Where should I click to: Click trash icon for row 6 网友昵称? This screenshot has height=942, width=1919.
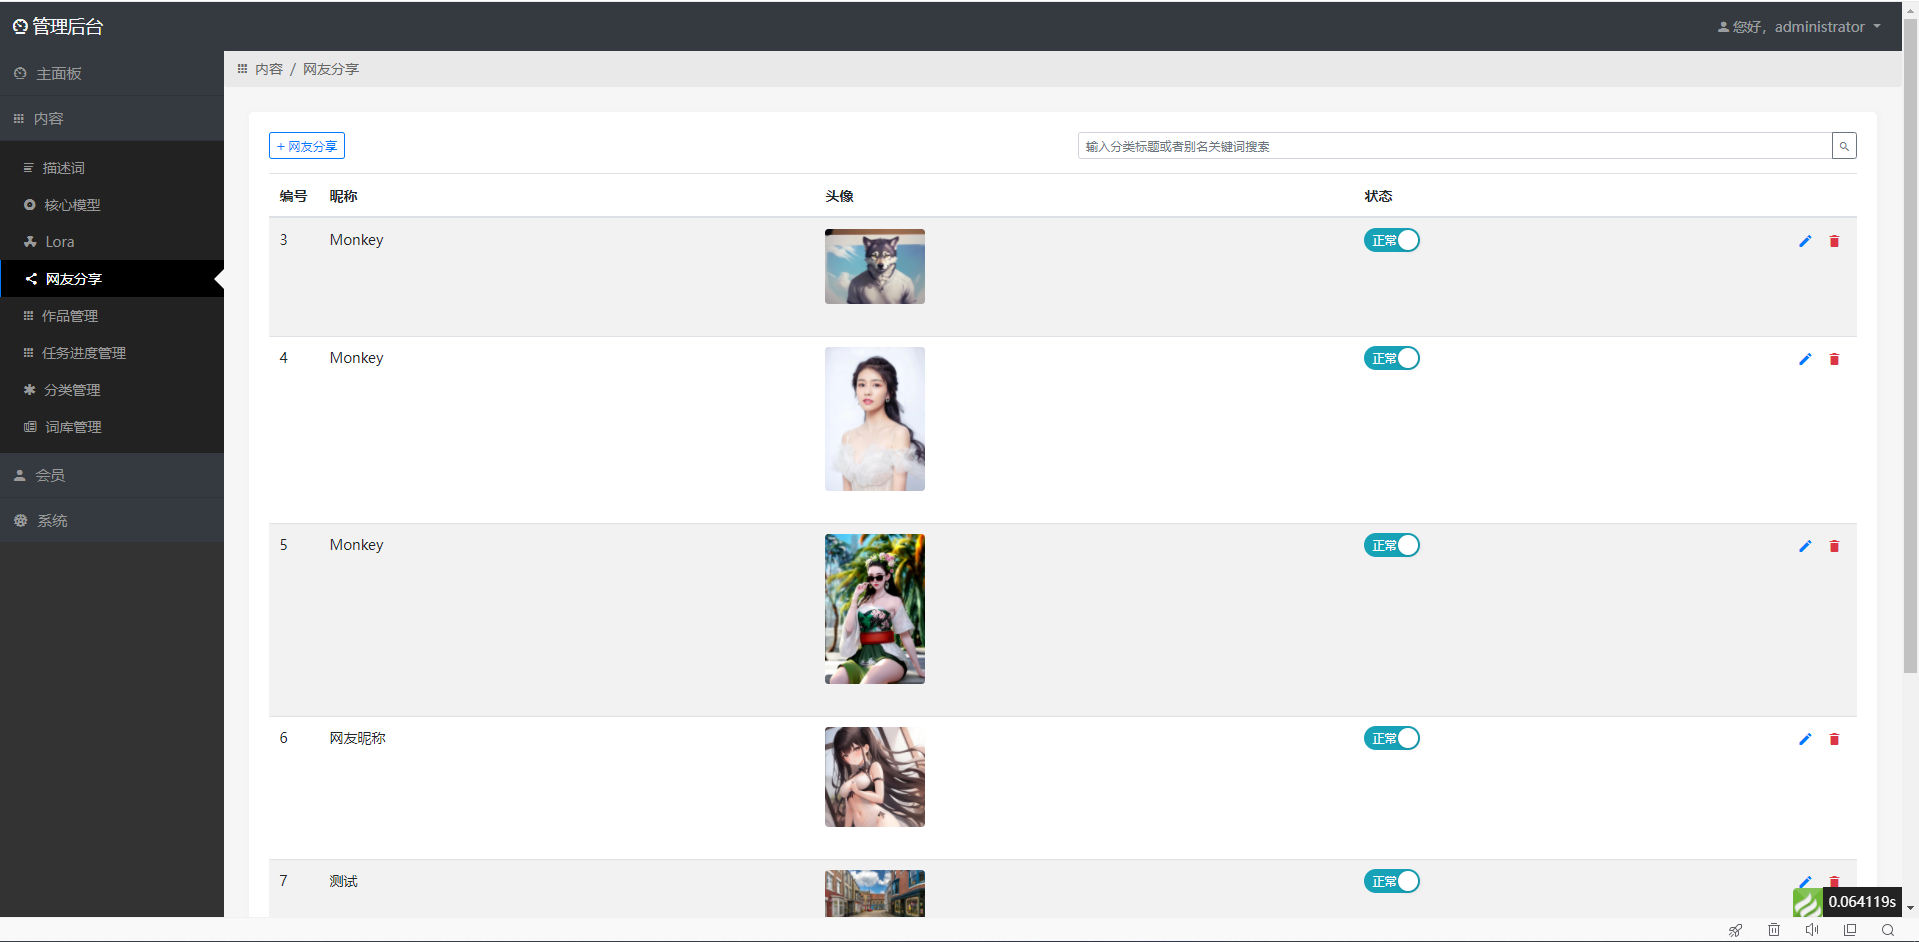point(1834,739)
